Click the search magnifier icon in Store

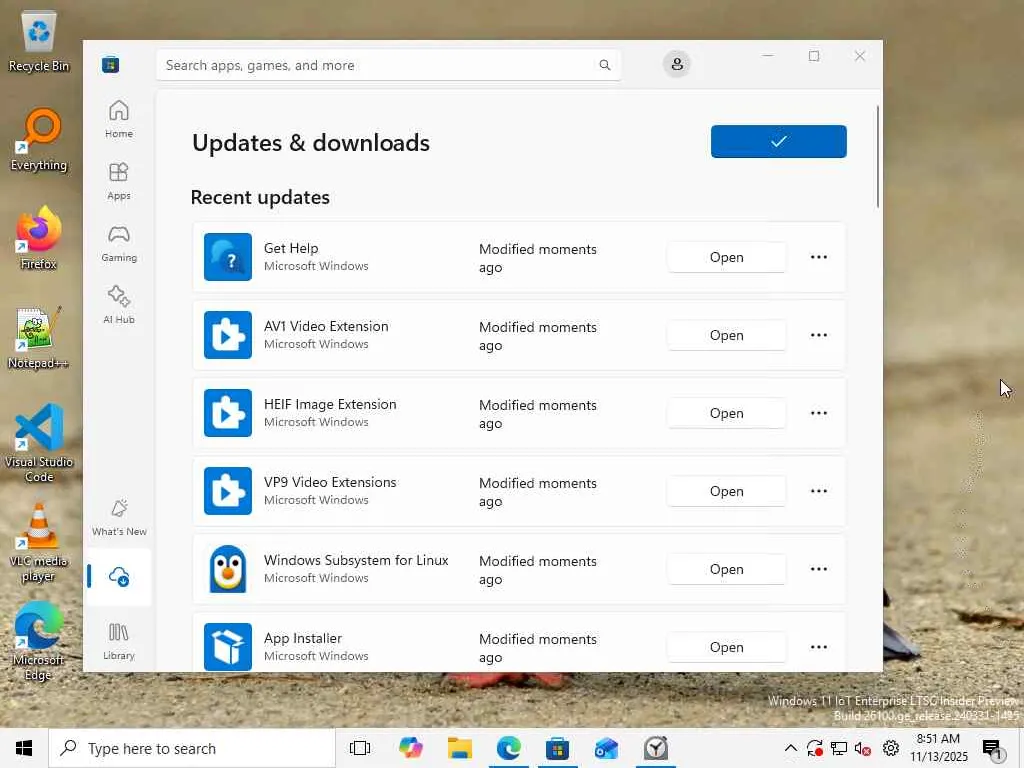605,65
